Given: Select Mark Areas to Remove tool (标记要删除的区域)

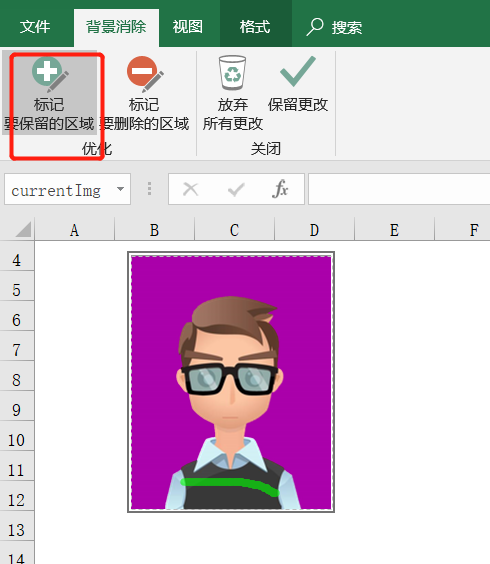Looking at the screenshot, I should pos(144,93).
